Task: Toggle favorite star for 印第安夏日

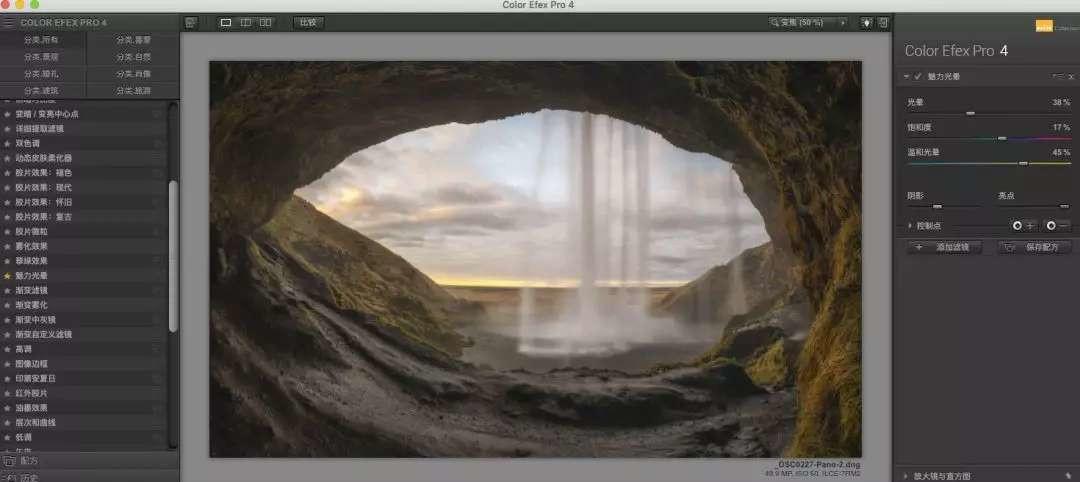Action: [8, 379]
